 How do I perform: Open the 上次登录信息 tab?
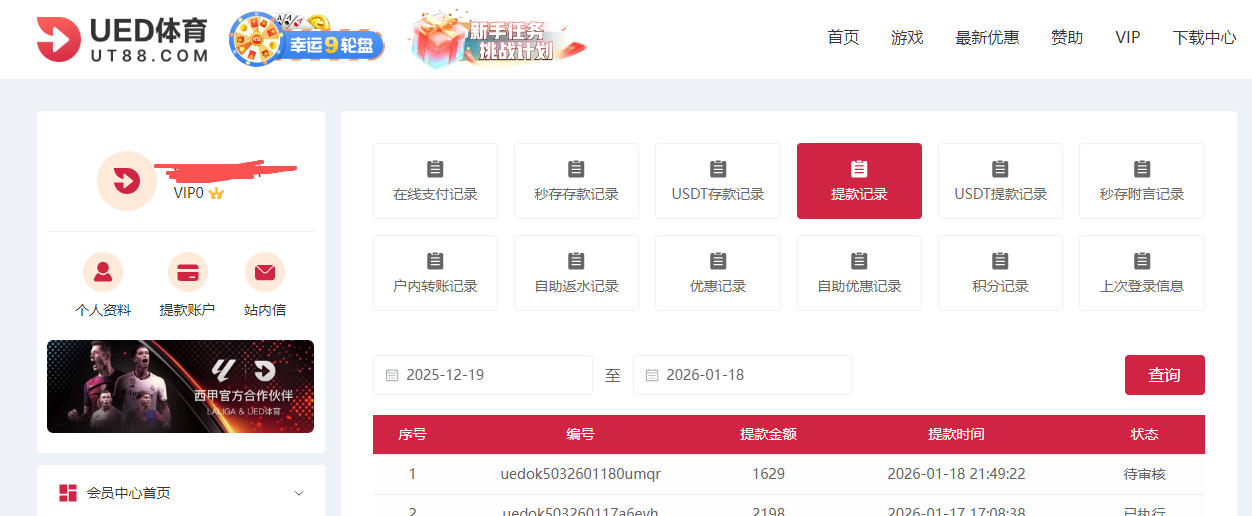[x=1141, y=273]
